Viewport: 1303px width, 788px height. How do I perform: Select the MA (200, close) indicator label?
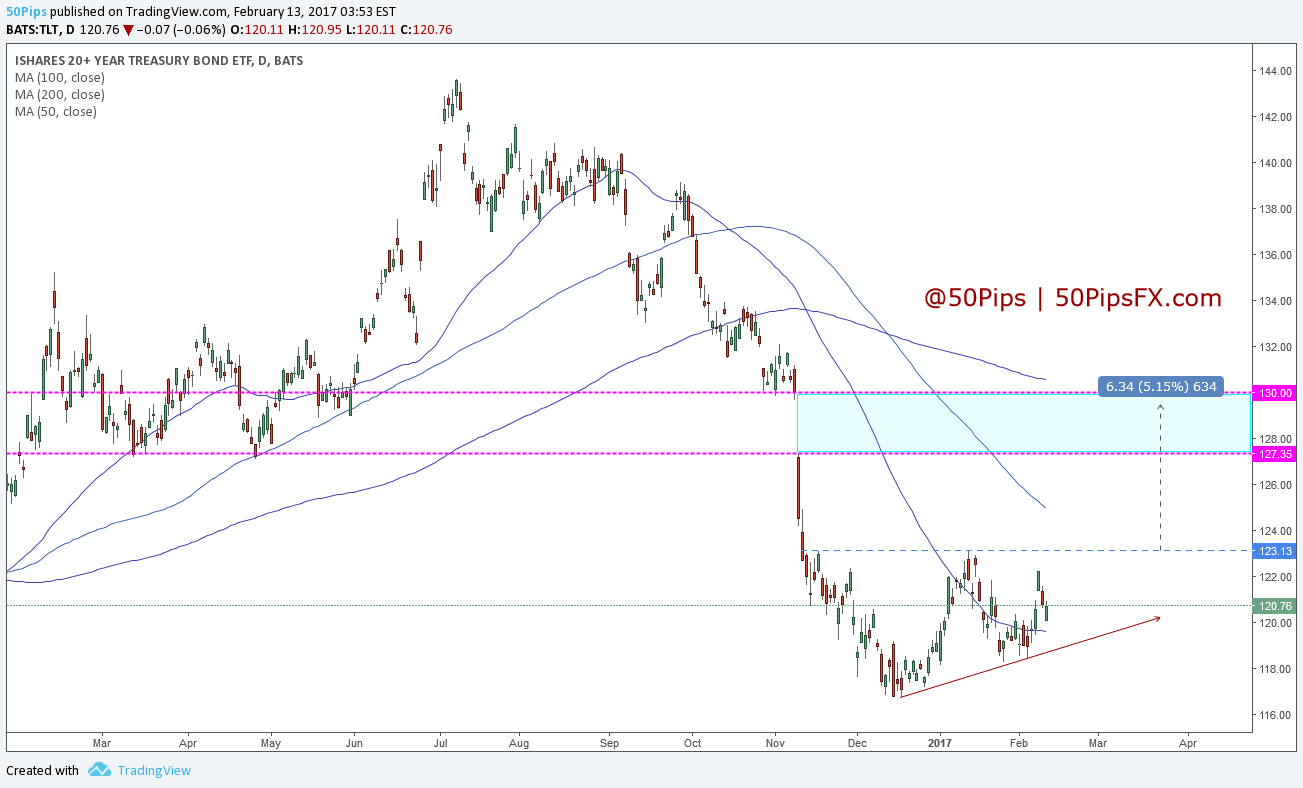click(60, 94)
